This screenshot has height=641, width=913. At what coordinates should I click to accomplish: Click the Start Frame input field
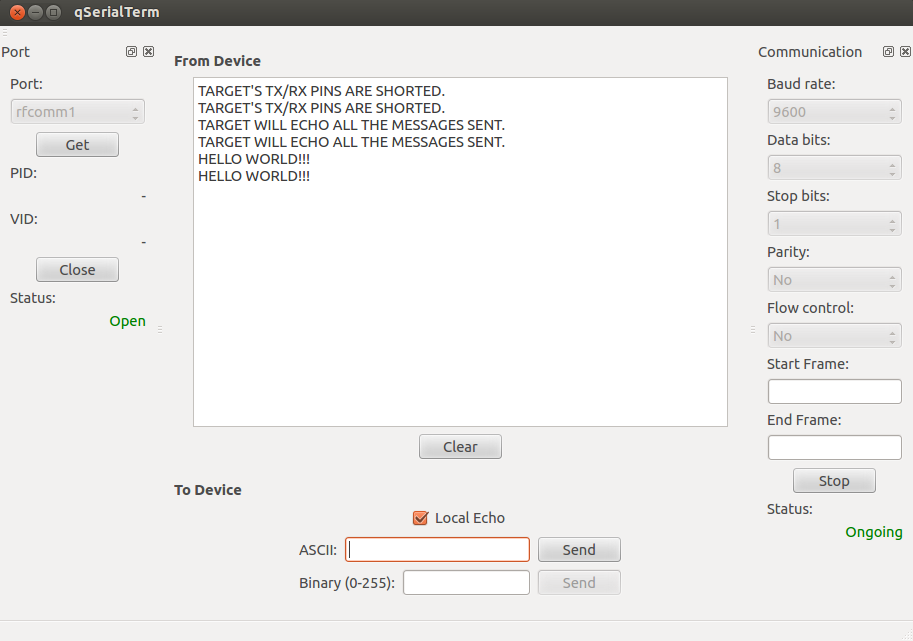(x=834, y=391)
